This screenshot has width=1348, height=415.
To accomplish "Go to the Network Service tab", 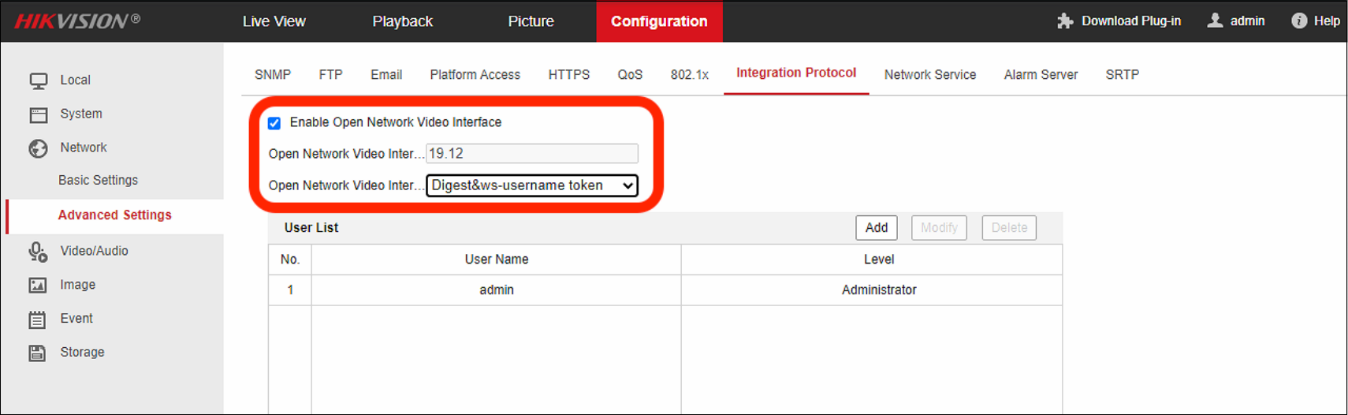I will [930, 74].
